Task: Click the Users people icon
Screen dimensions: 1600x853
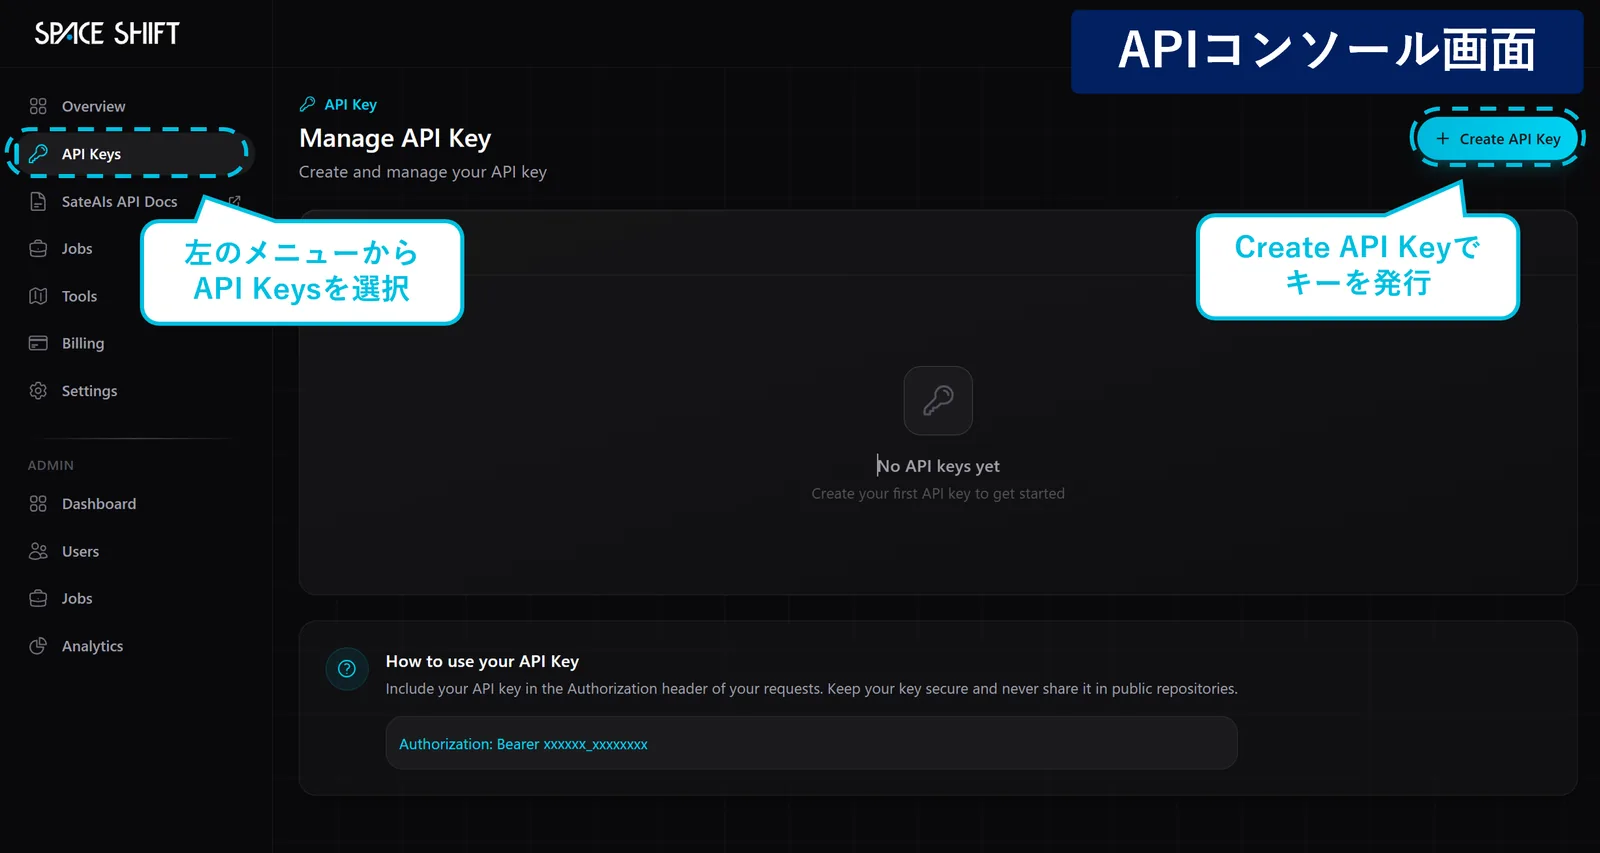Action: 38,551
